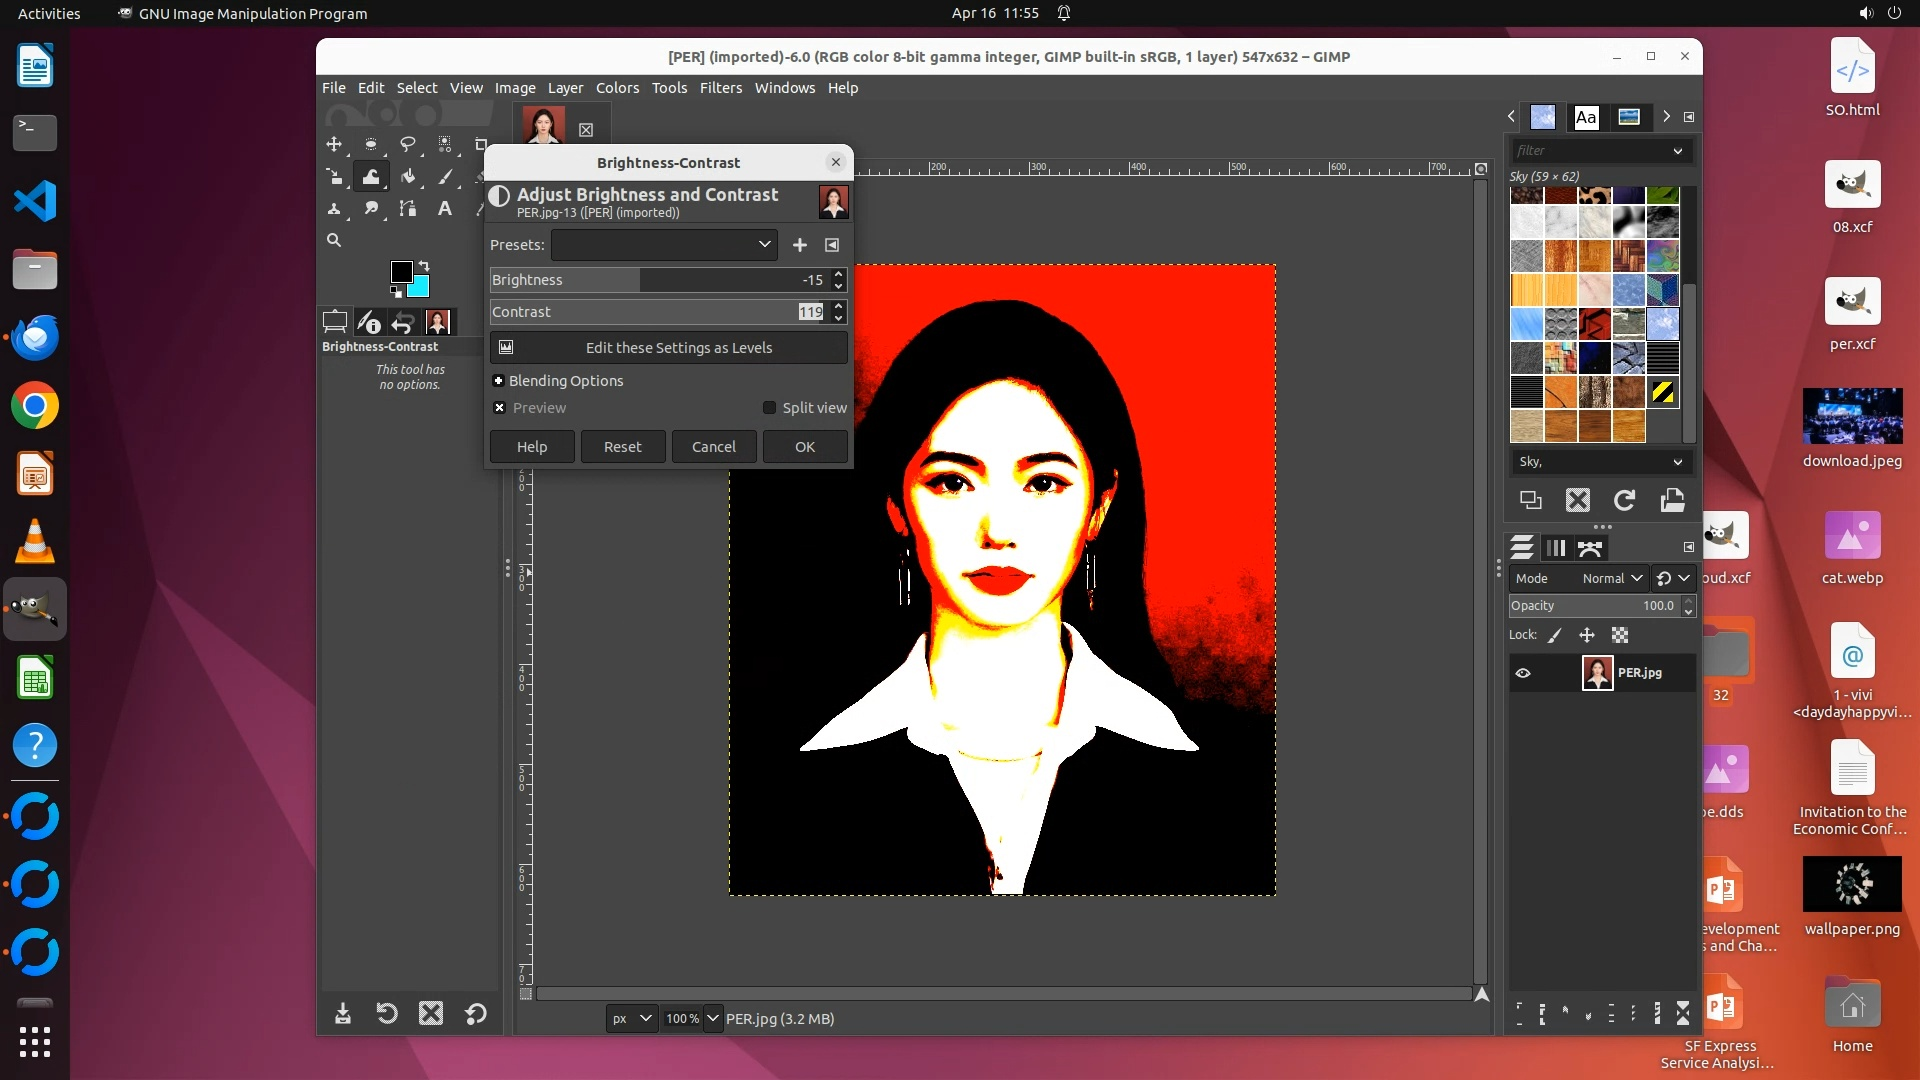Select the Move tool in the toolbox
The image size is (1920, 1080).
[x=334, y=144]
